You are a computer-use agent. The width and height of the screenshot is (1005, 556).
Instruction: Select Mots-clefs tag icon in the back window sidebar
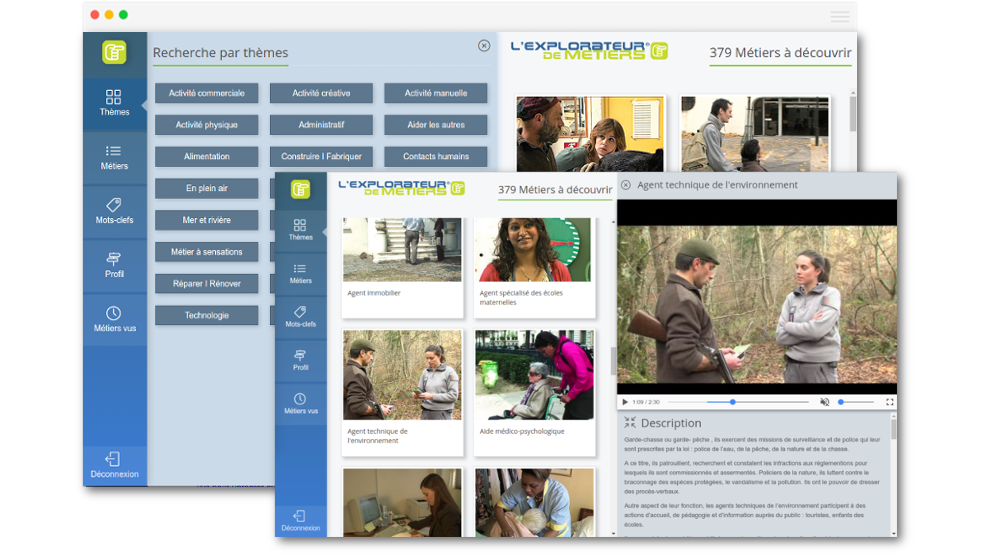113,205
